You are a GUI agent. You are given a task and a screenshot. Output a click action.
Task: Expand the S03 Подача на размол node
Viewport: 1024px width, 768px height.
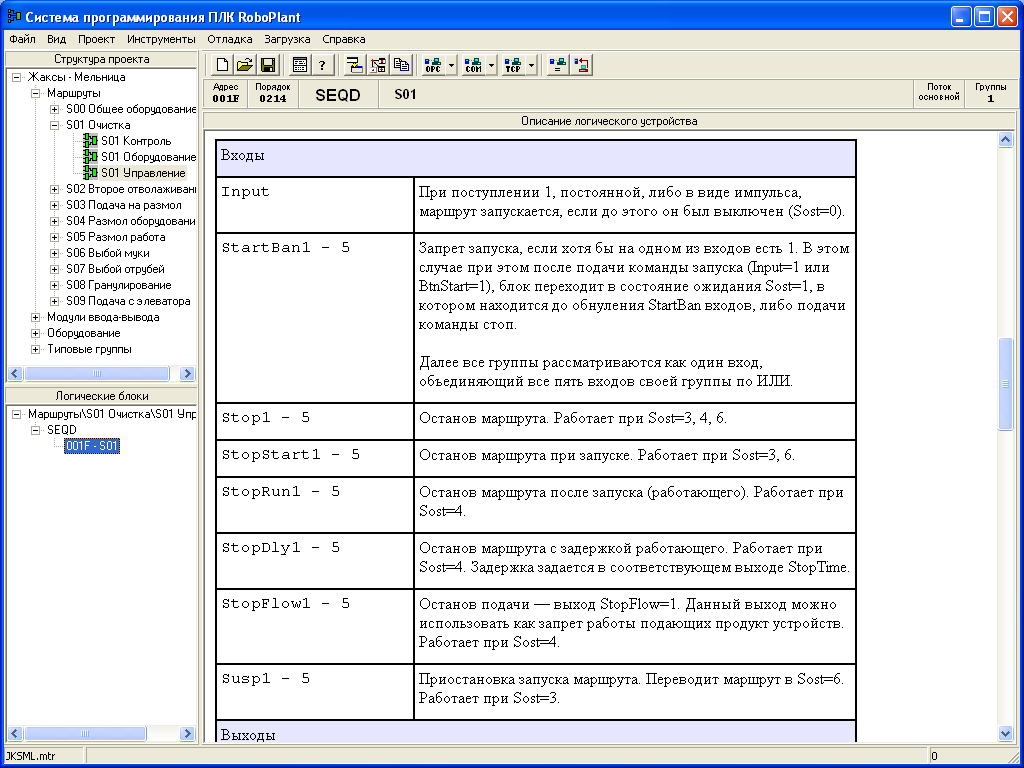55,205
